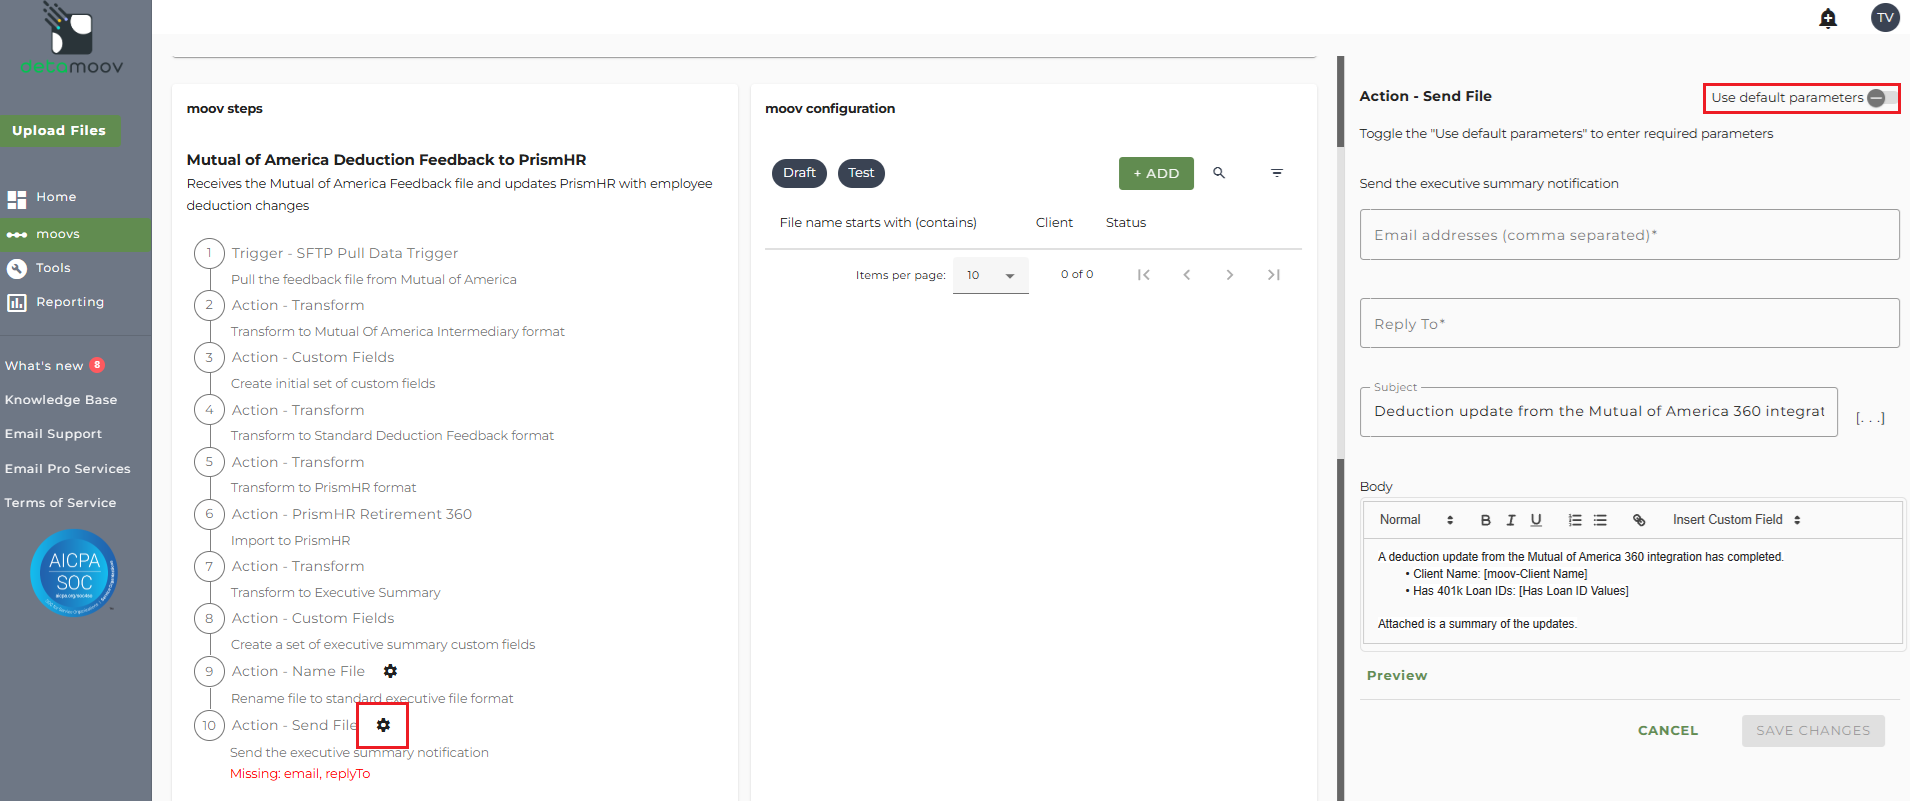
Task: Open the Email Pro Services link
Action: click(x=67, y=469)
